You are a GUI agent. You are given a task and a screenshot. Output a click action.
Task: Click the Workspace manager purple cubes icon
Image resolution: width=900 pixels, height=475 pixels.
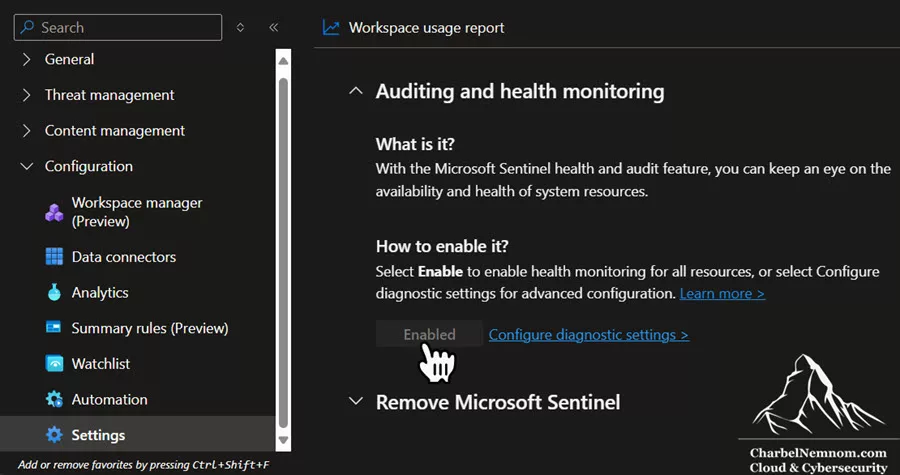click(55, 212)
